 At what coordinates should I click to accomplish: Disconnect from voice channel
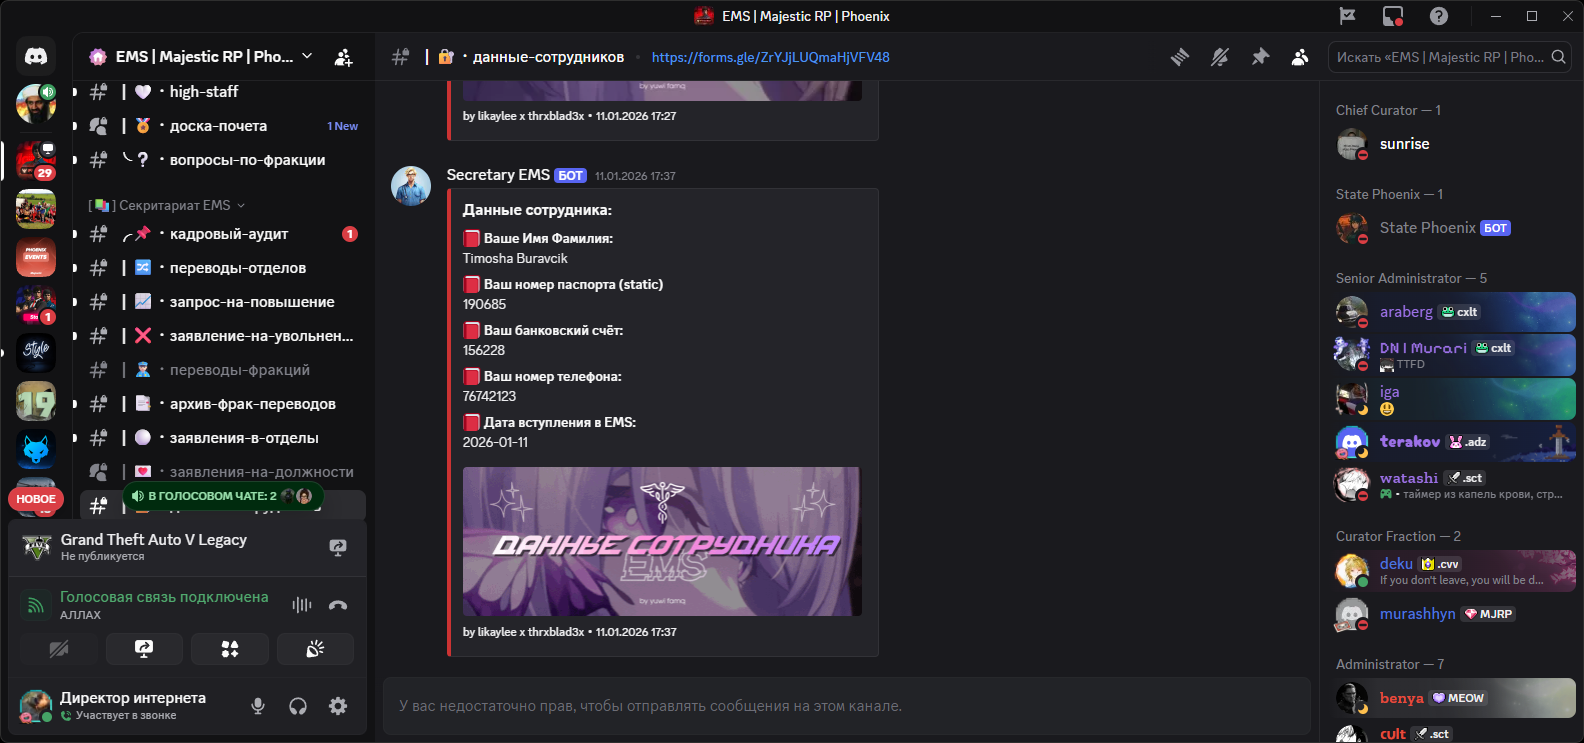click(338, 605)
